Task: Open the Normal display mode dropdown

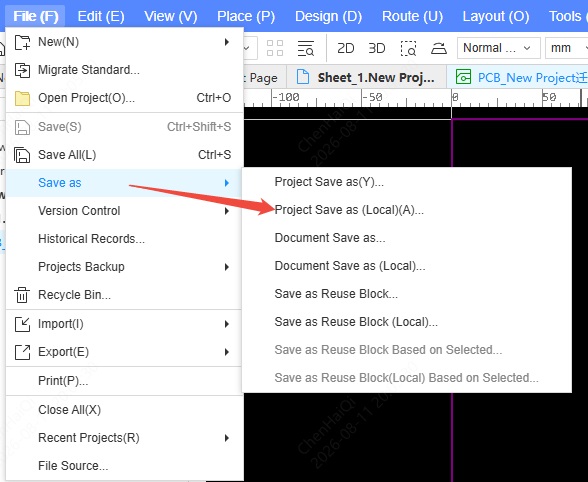Action: coord(498,48)
